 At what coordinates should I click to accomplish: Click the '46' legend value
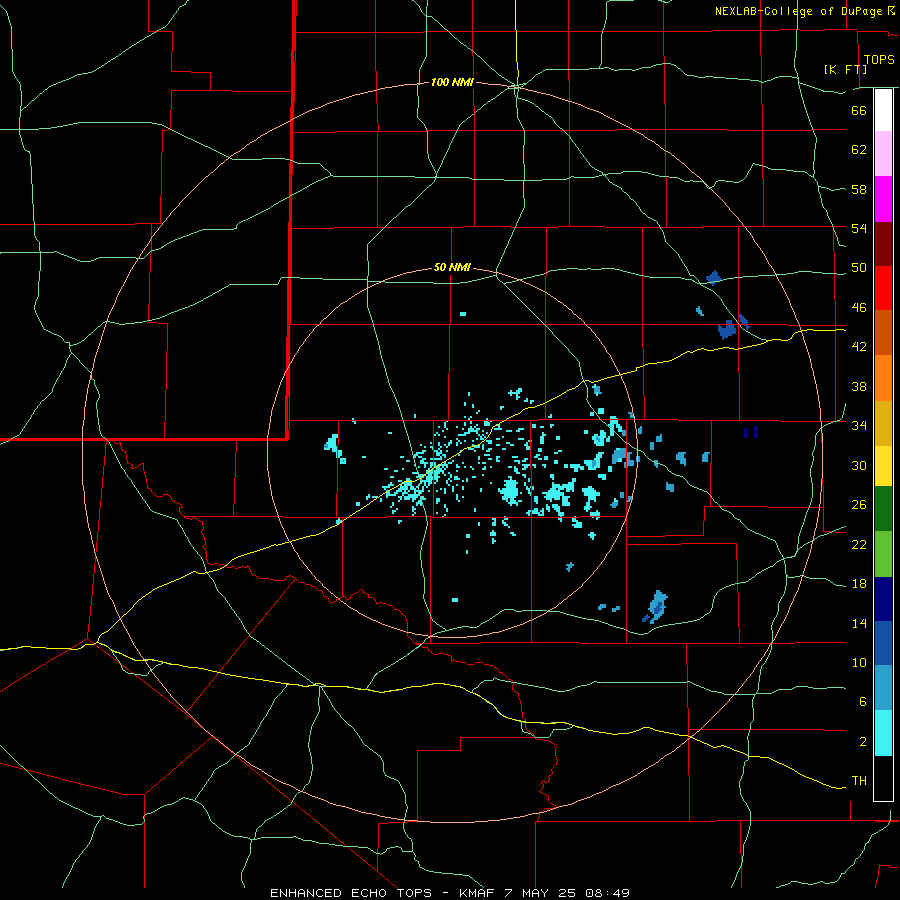coord(859,308)
